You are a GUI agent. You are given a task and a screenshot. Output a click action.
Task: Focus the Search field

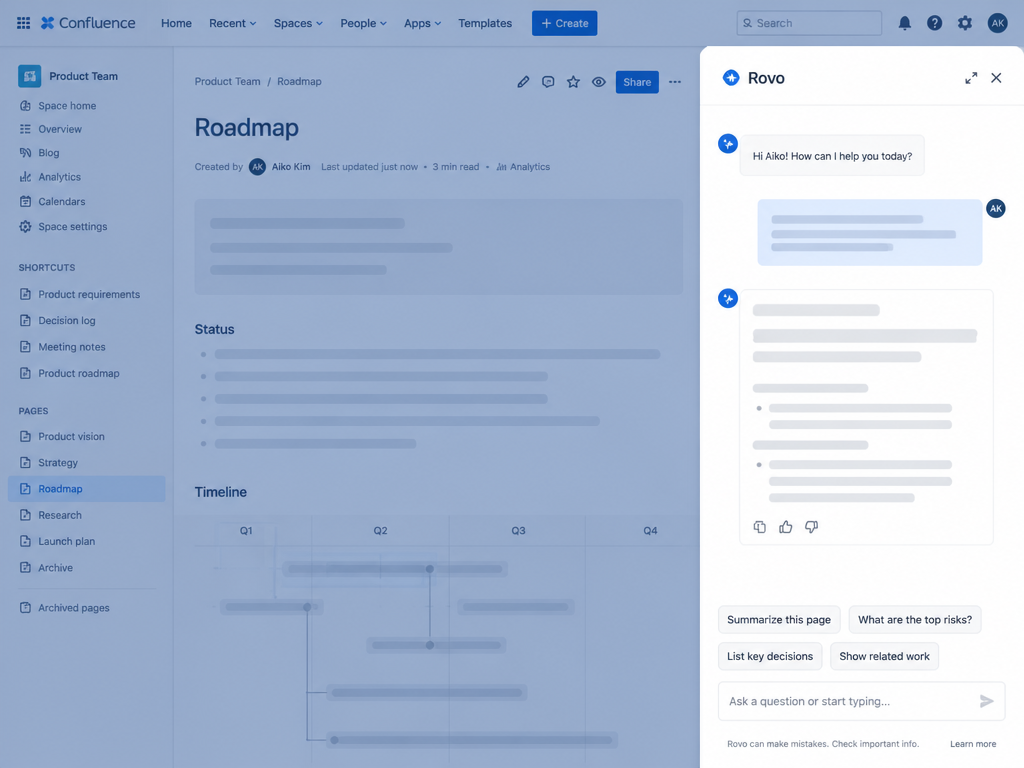pyautogui.click(x=809, y=24)
